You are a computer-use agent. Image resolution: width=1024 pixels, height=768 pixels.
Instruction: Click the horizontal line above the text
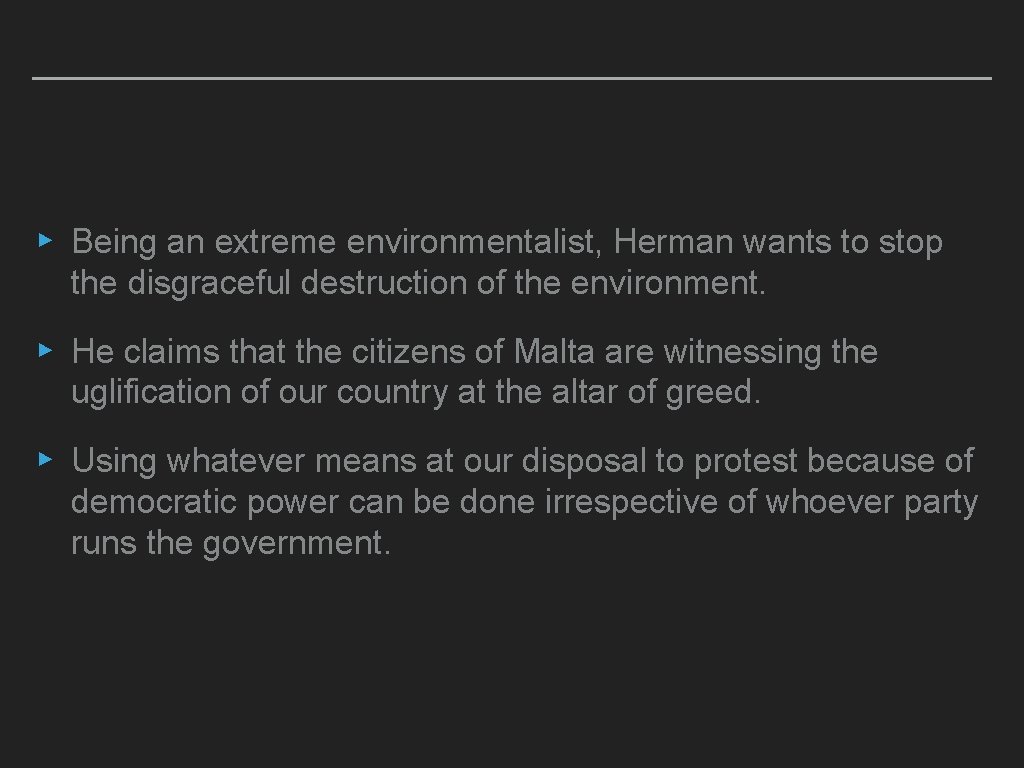click(x=512, y=78)
